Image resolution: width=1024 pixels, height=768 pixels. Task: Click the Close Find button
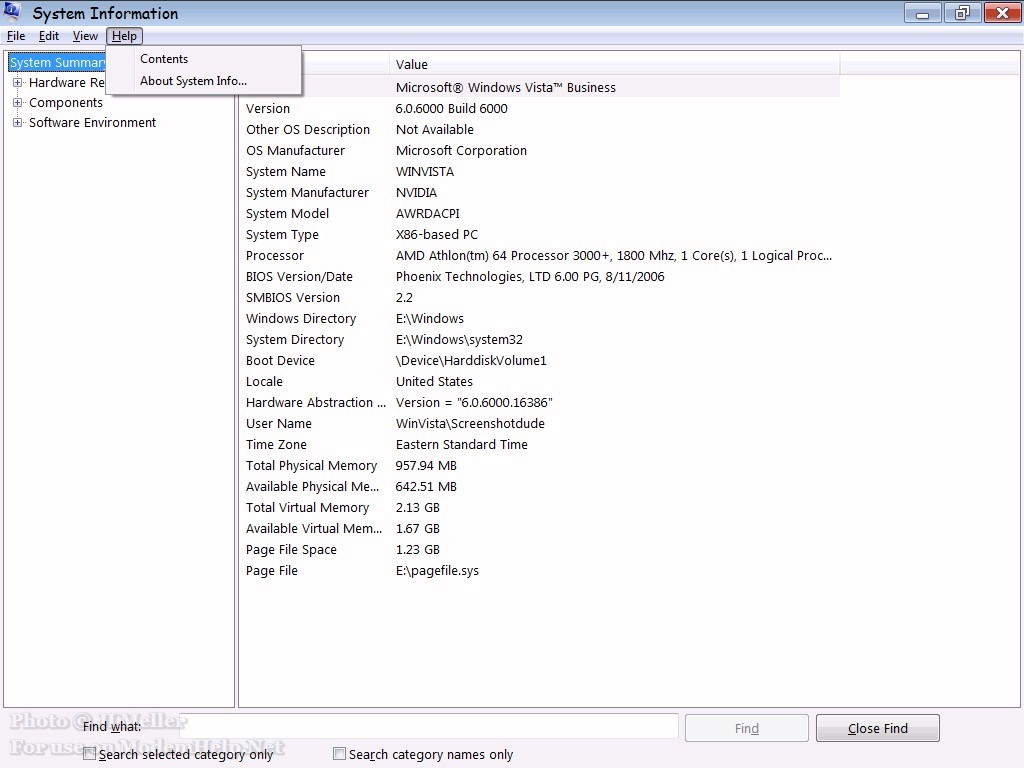coord(878,728)
